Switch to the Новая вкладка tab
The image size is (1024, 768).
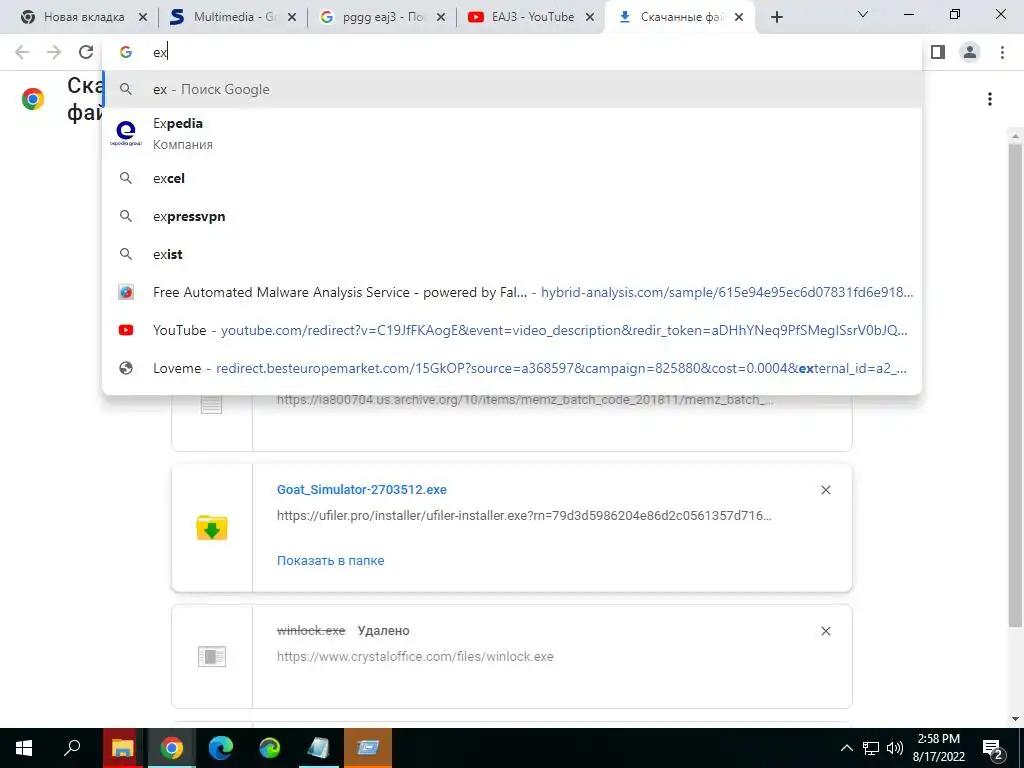click(84, 17)
